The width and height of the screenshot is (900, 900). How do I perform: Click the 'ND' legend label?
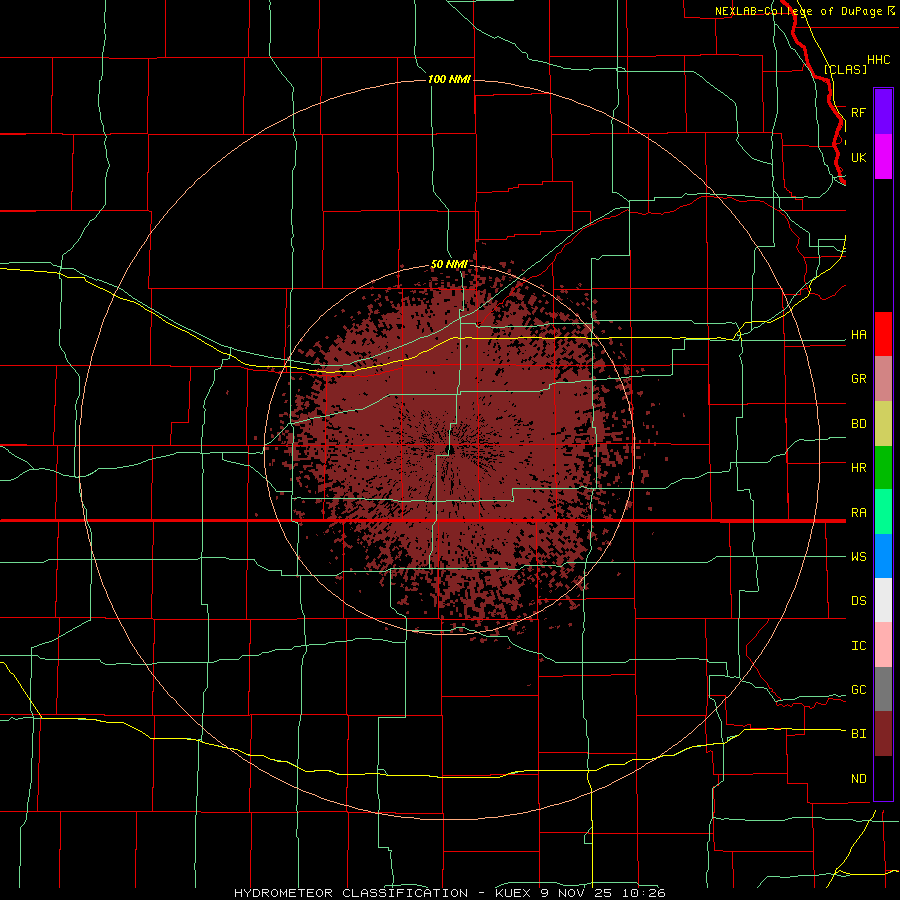(x=858, y=779)
